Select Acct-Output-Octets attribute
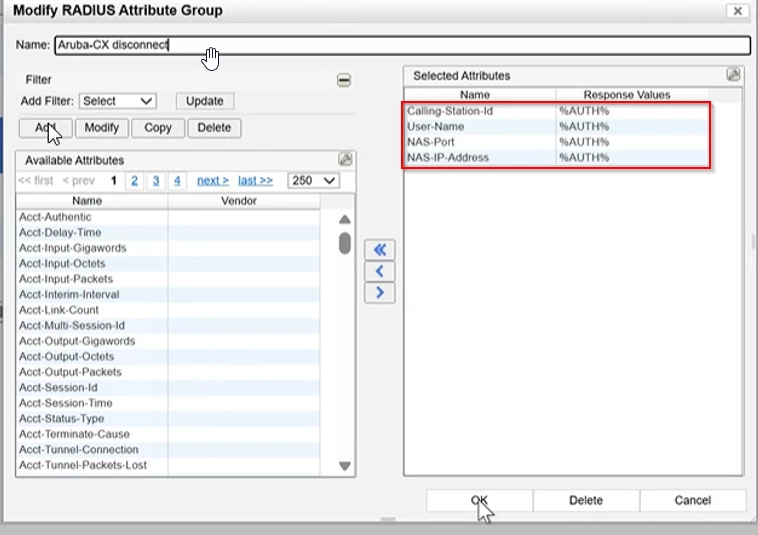This screenshot has width=758, height=535. coord(168,356)
